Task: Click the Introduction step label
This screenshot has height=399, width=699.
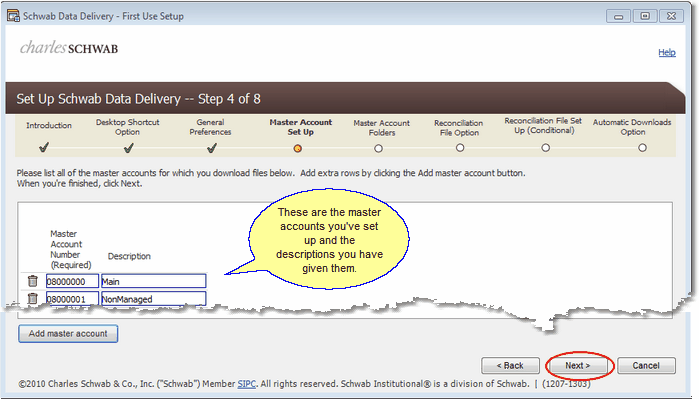Action: coord(49,126)
